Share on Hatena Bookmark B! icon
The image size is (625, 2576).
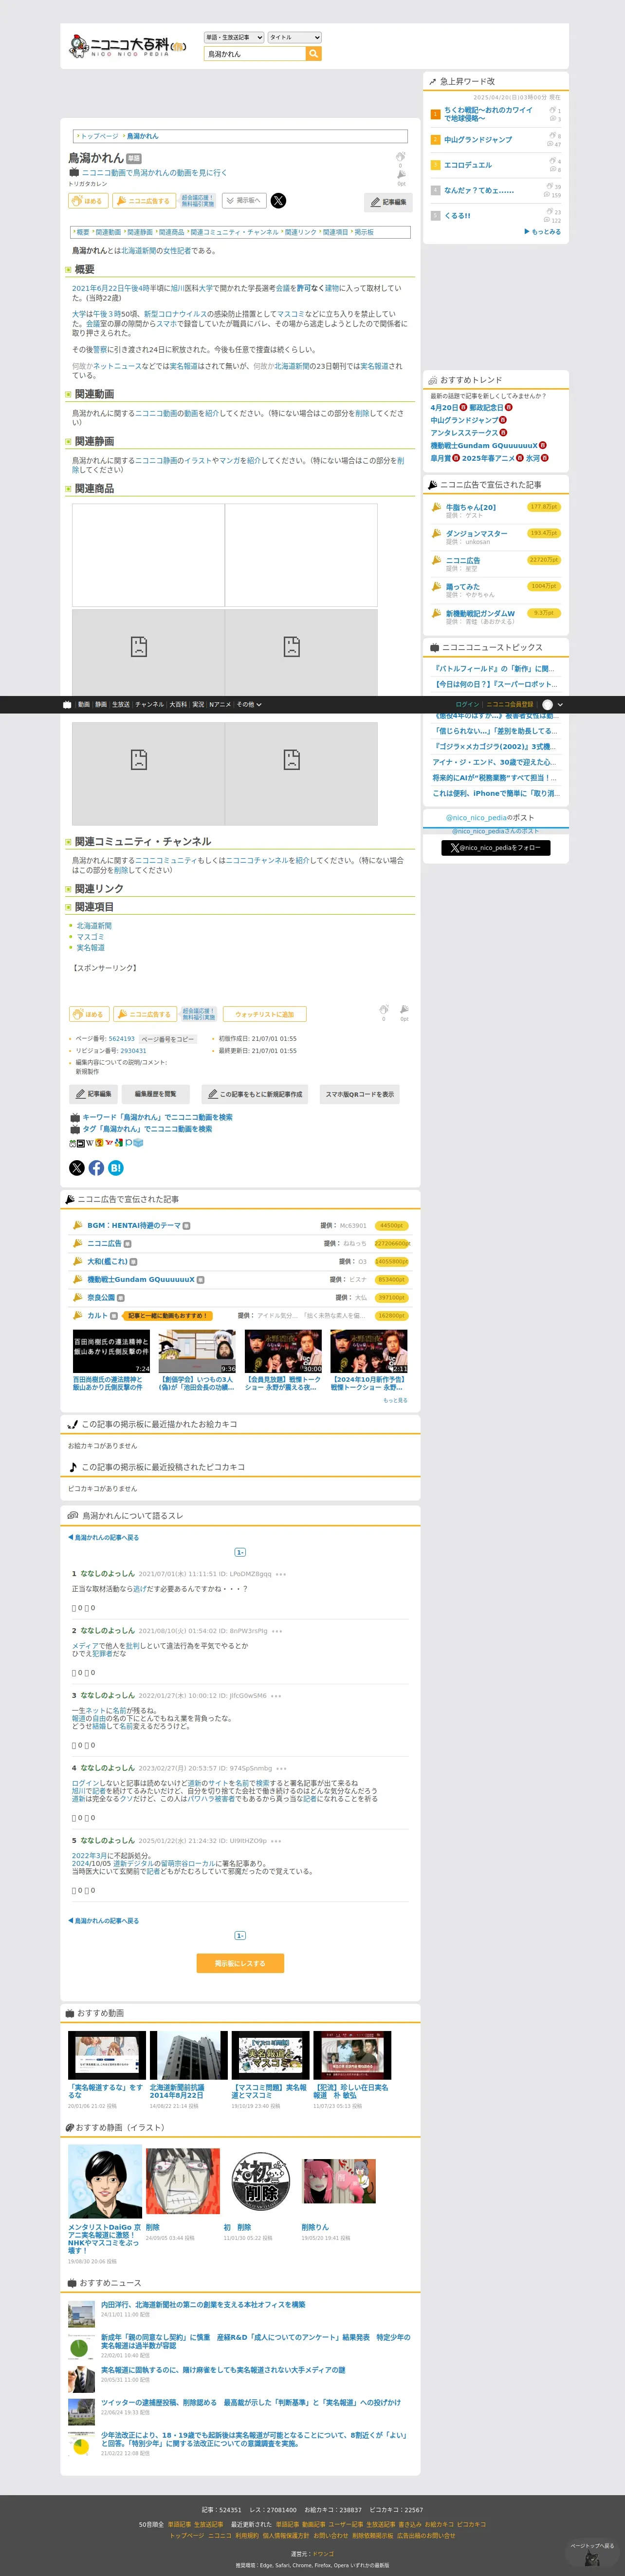coord(116,1168)
